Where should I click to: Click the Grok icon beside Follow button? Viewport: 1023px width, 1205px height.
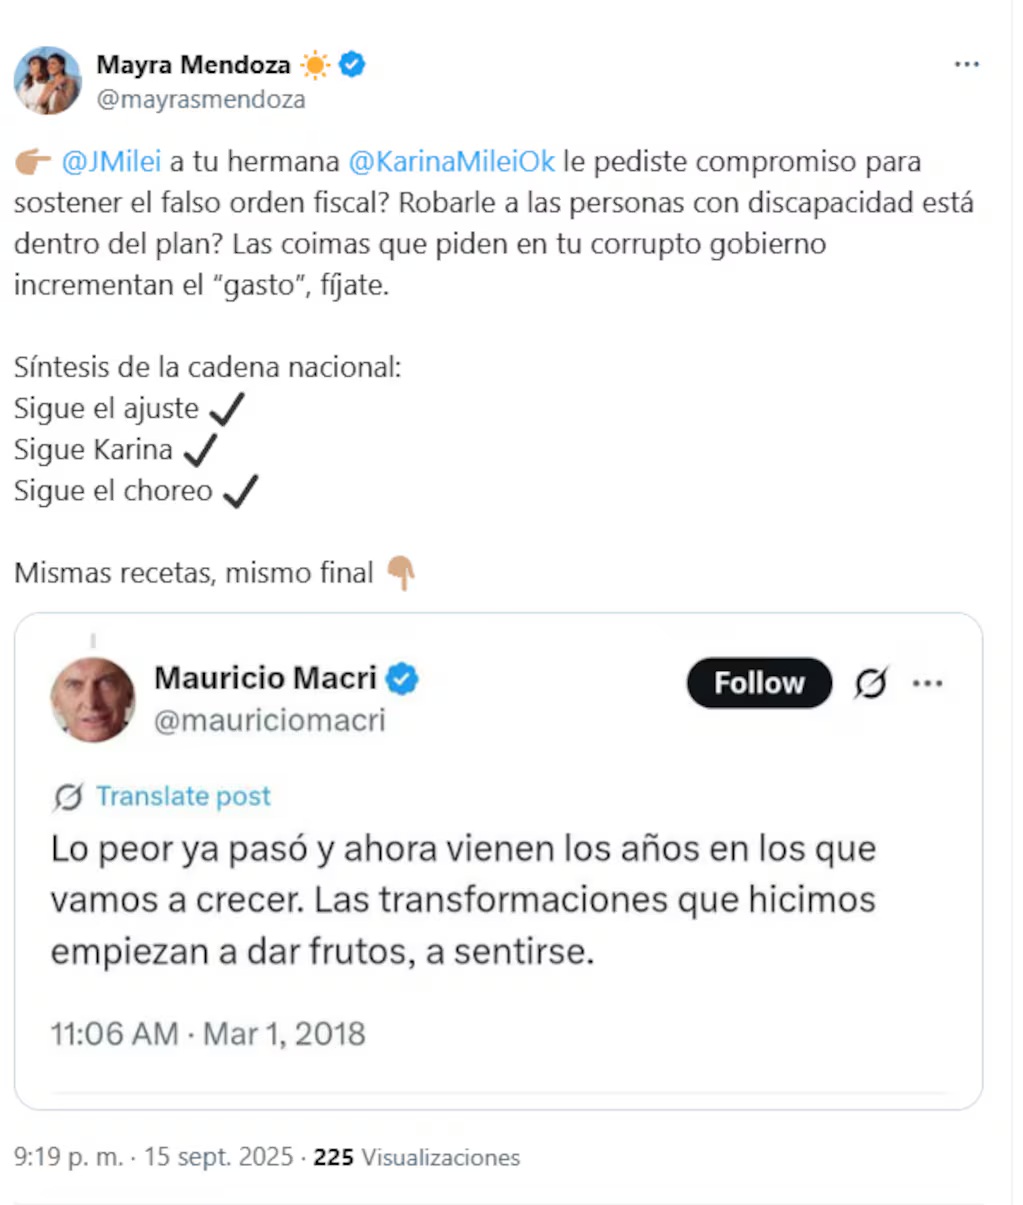point(870,684)
